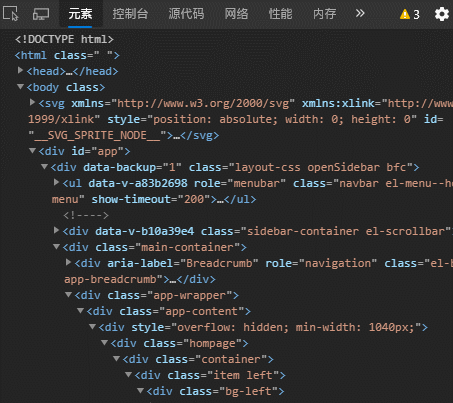
Task: Collapse the div id="app" node
Action: 32,151
